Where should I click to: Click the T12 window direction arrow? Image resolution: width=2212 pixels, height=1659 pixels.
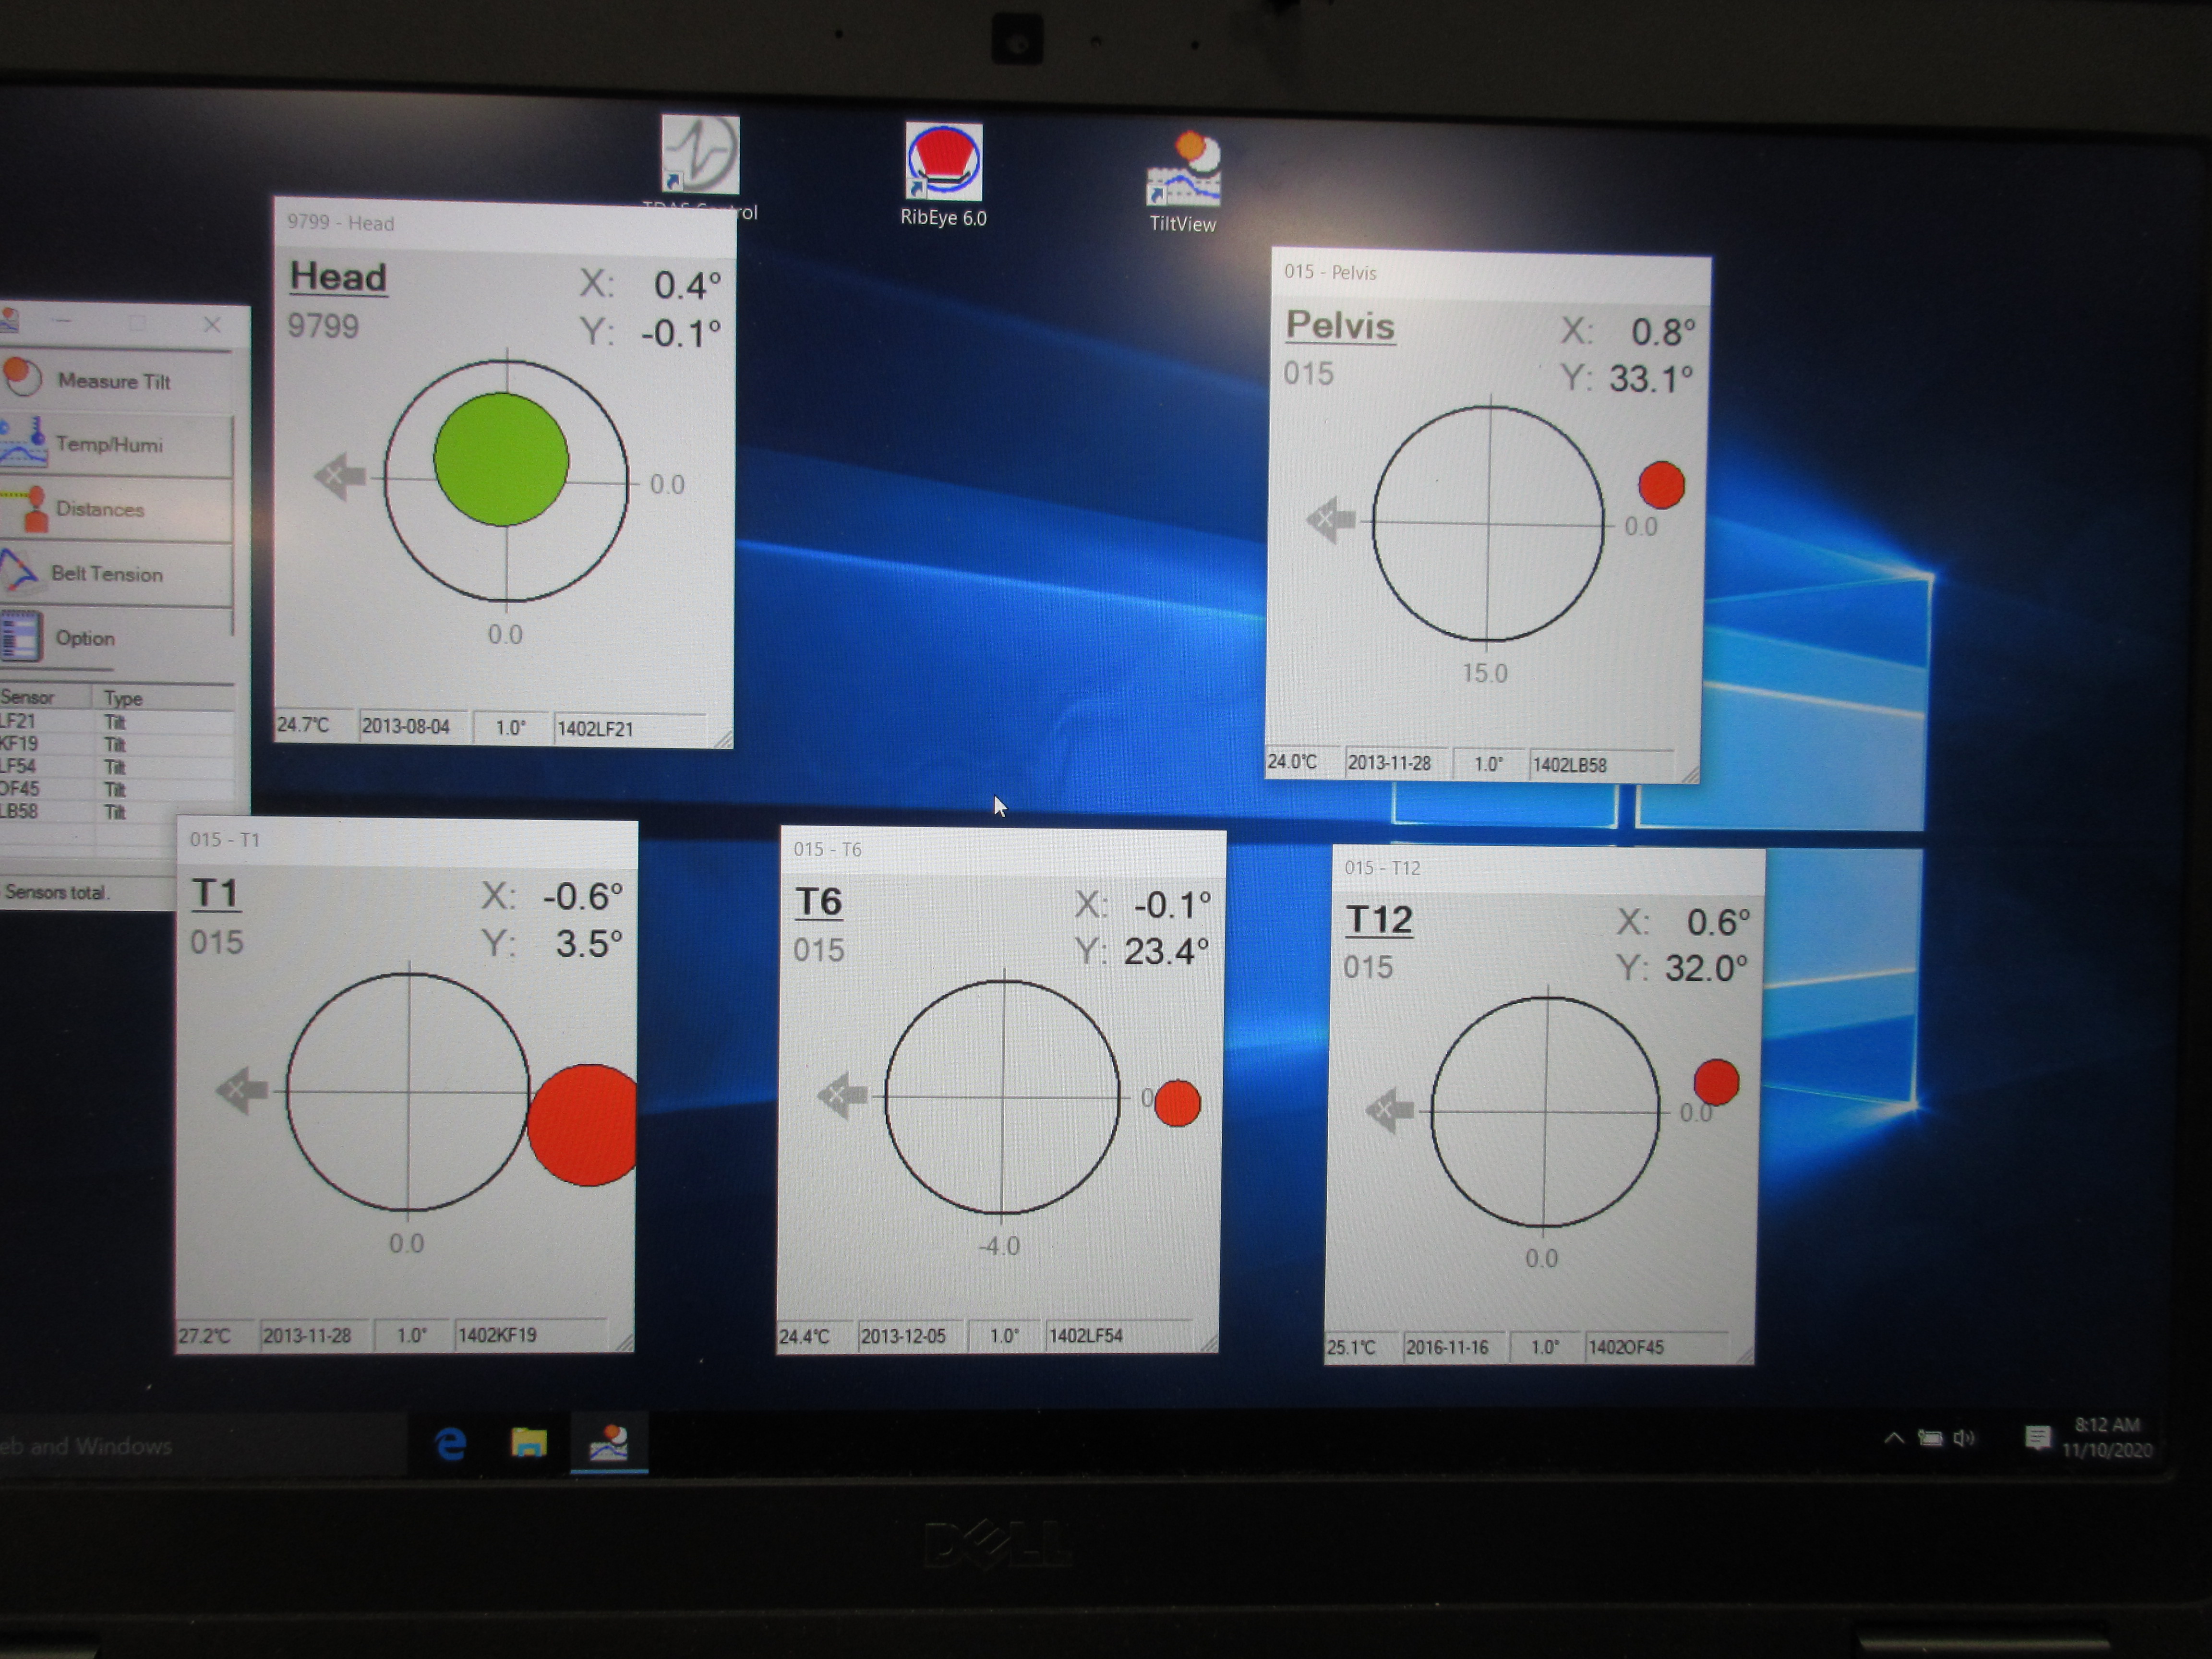coord(1389,1110)
